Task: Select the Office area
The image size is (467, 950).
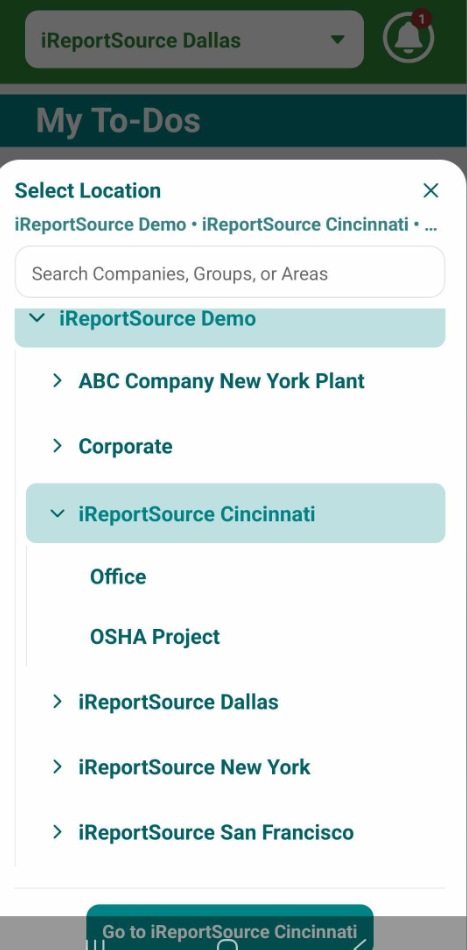Action: [x=118, y=576]
